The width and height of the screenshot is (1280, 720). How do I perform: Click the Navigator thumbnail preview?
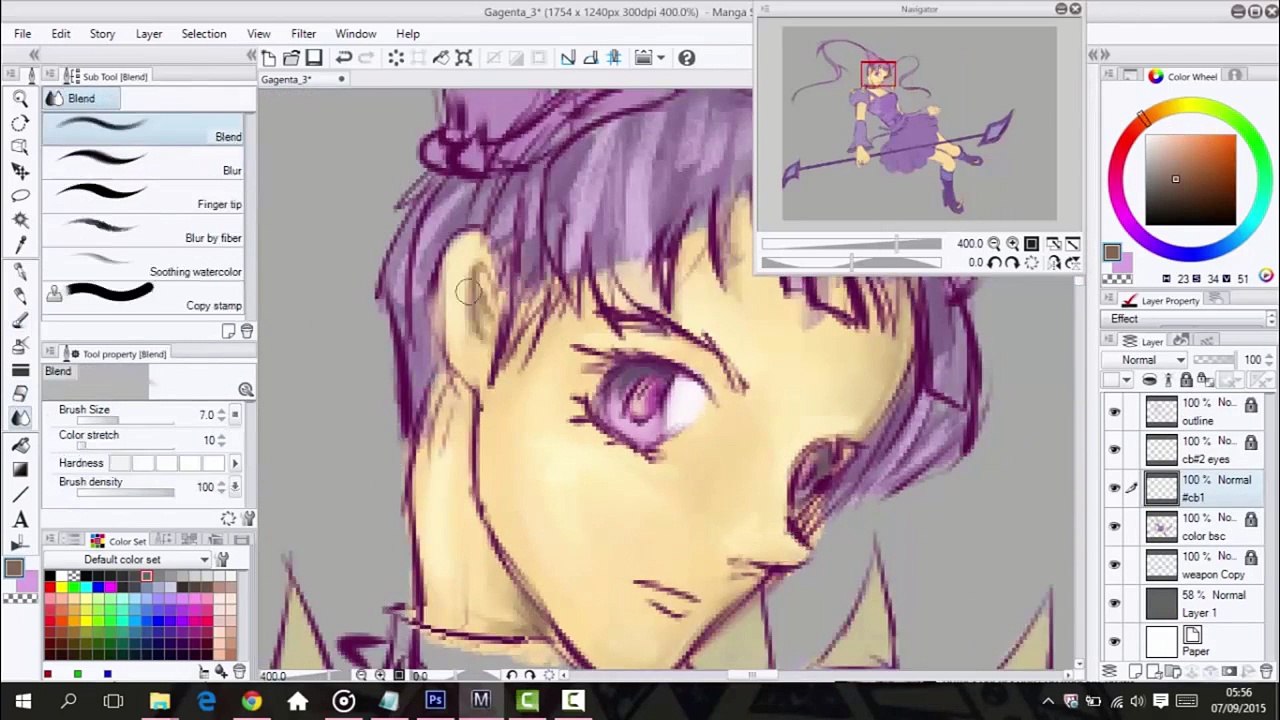[919, 124]
